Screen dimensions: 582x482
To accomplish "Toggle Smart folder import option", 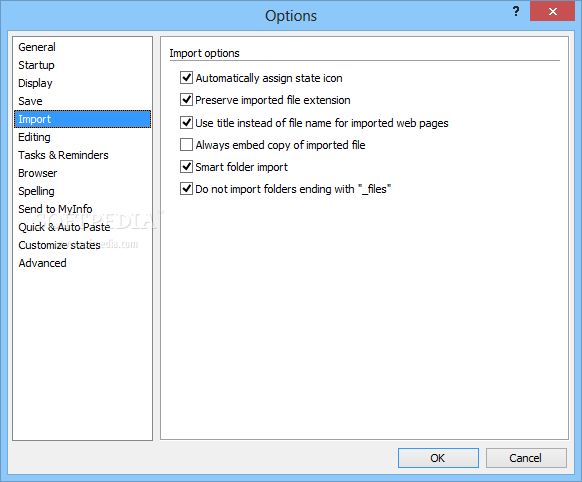I will tap(186, 167).
